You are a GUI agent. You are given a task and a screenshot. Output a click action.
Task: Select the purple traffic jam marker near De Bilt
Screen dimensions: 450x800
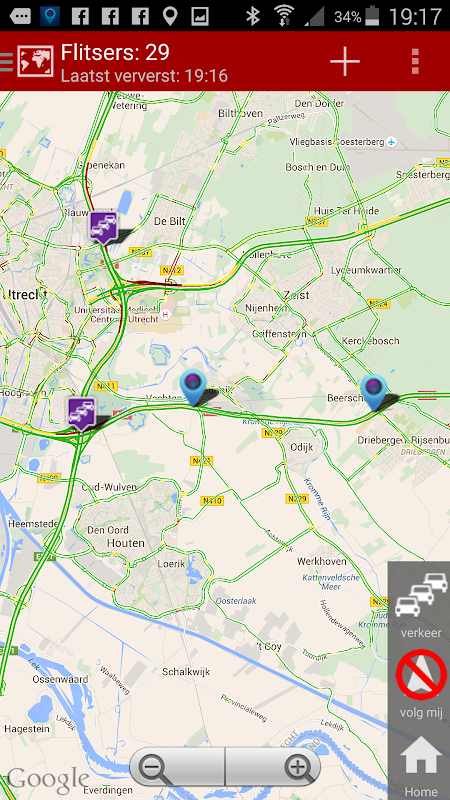click(104, 227)
